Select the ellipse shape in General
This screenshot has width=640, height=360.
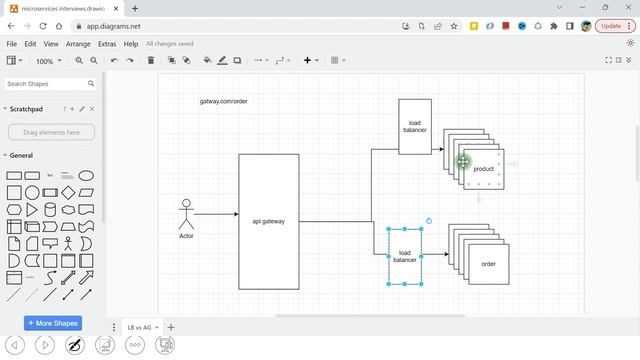tap(86, 176)
